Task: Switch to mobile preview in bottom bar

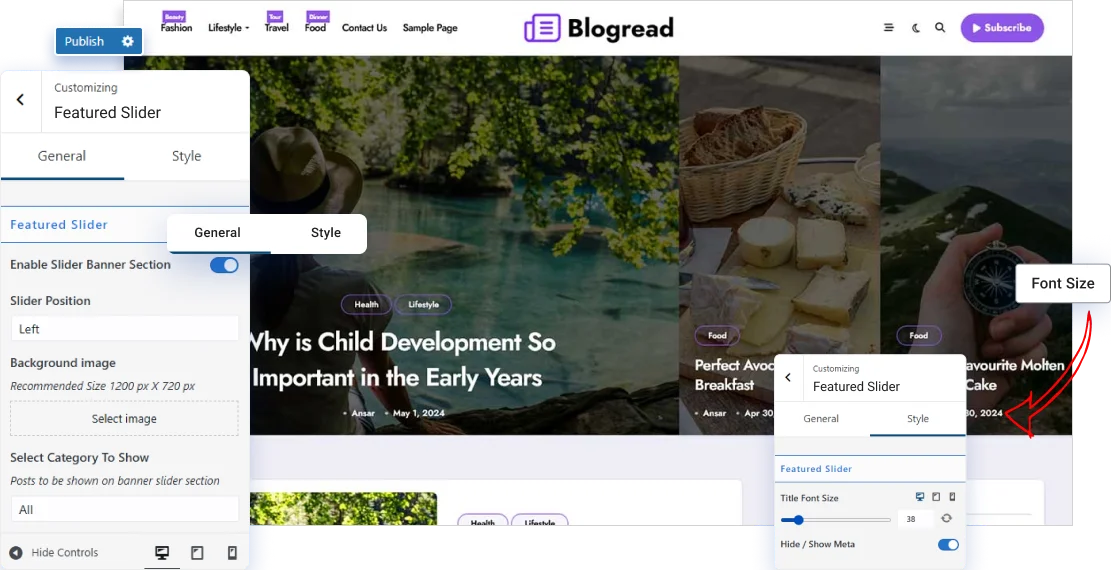Action: tap(232, 553)
